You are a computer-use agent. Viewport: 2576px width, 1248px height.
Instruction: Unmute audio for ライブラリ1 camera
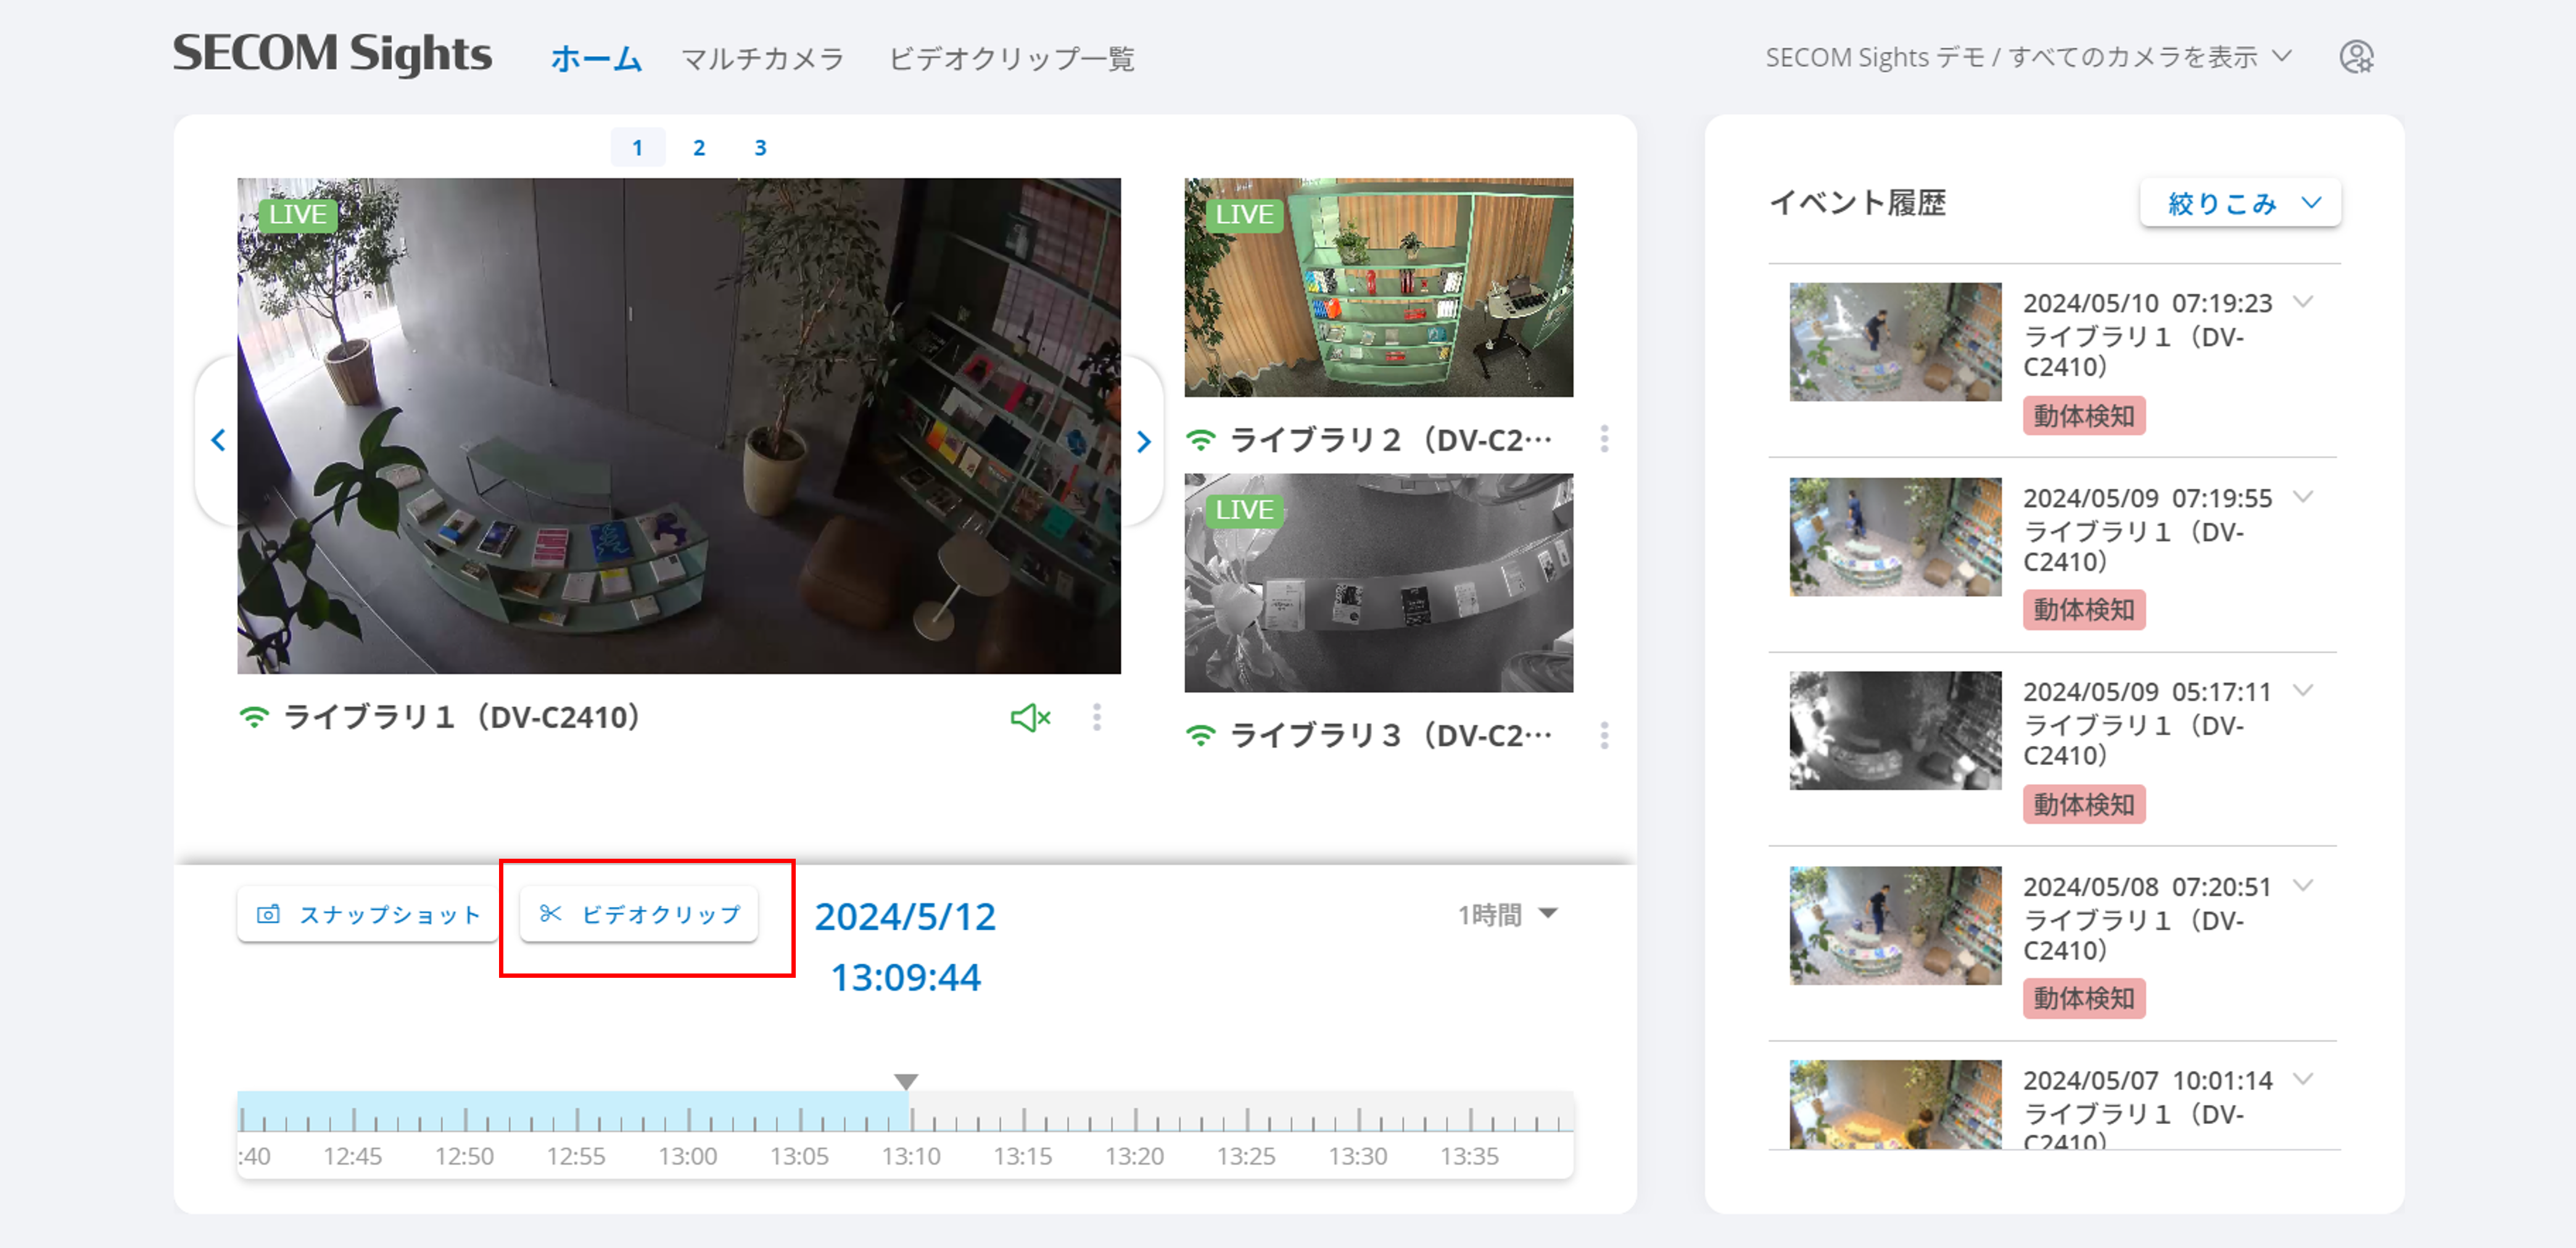1030,717
